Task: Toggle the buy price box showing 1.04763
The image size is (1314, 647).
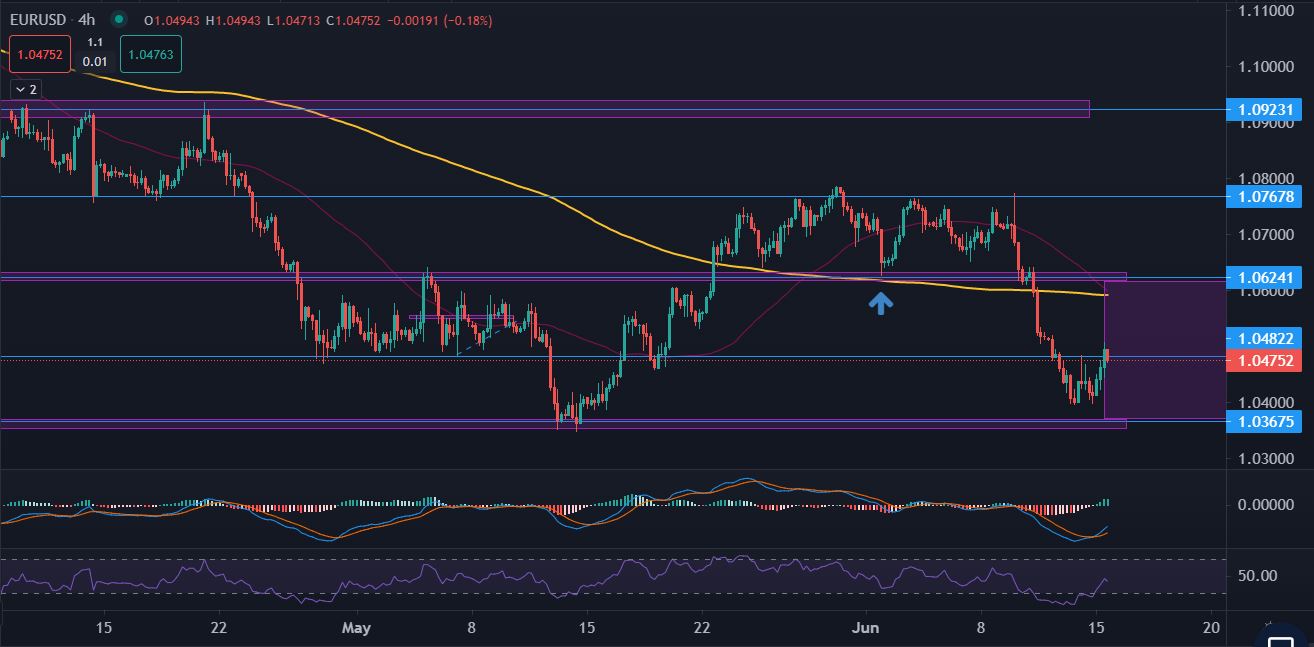Action: pos(150,52)
